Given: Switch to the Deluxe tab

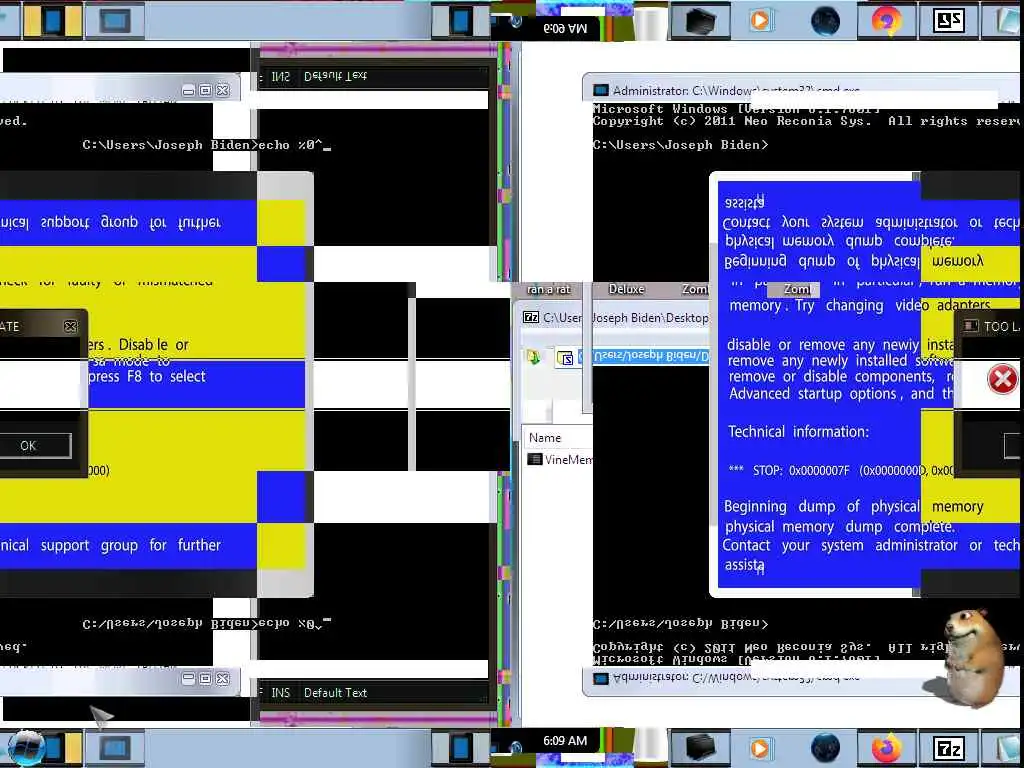Looking at the screenshot, I should click(626, 289).
